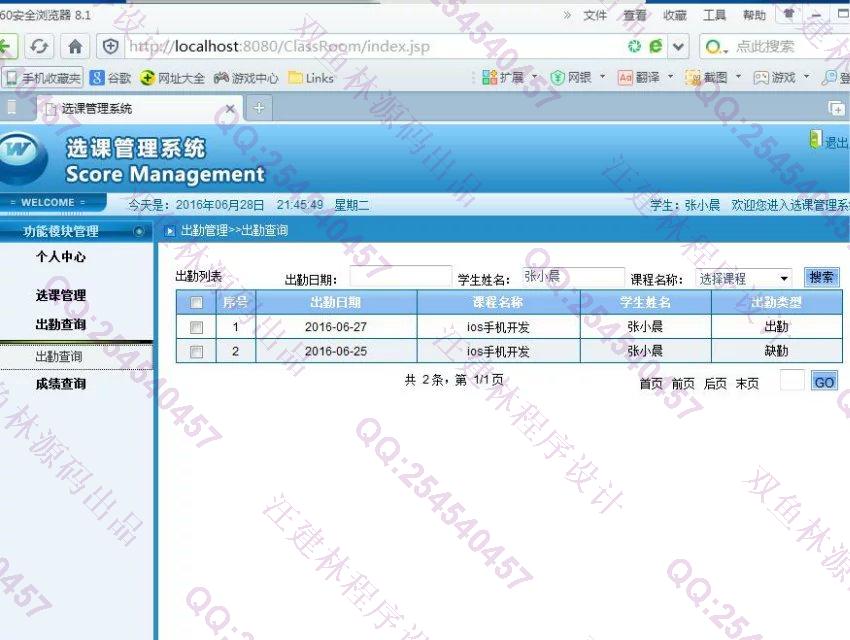850x640 pixels.
Task: Click the page number input box
Action: pos(792,380)
